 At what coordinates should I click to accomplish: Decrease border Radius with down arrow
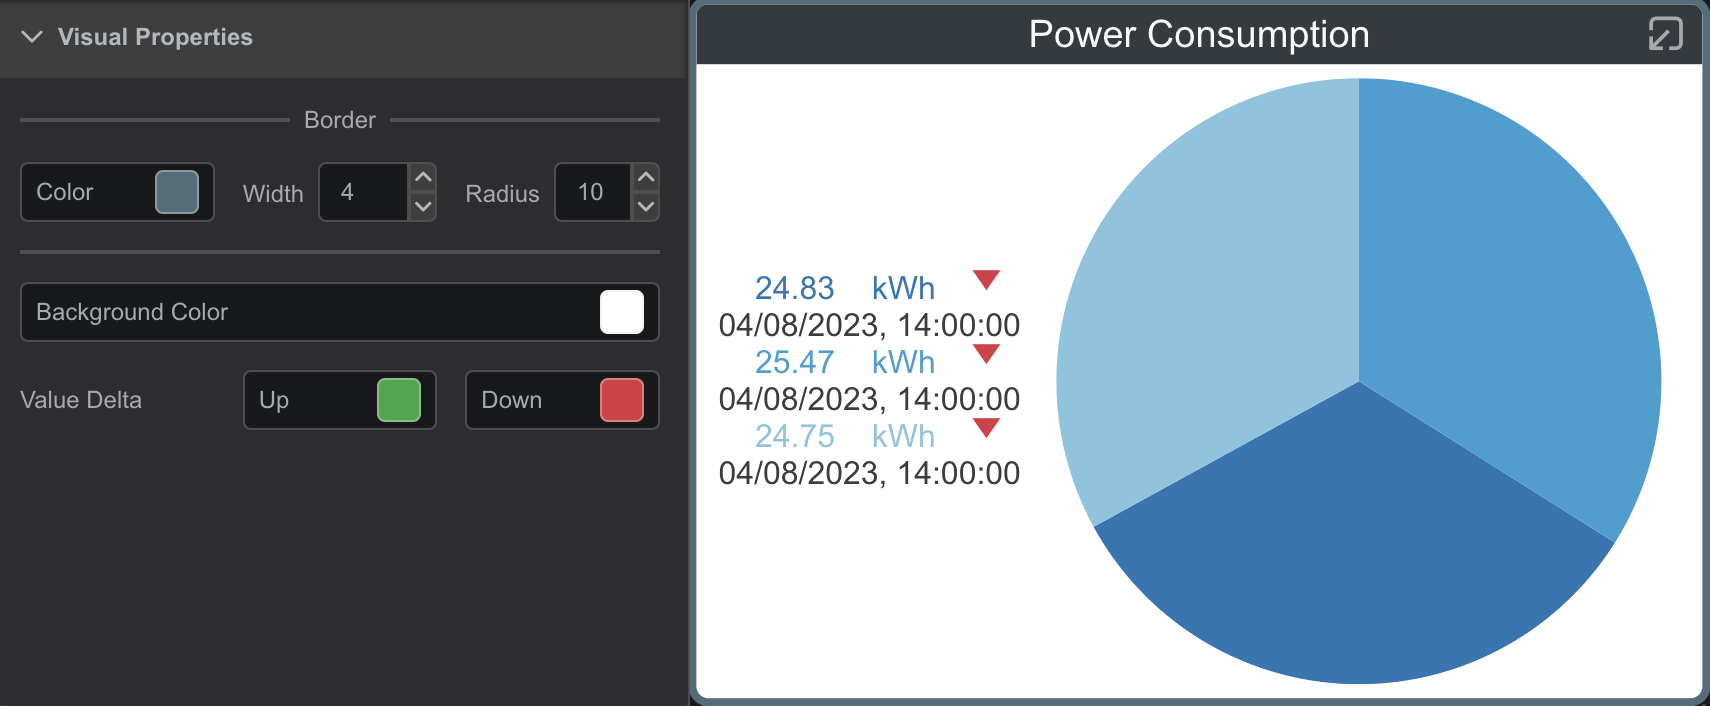click(x=646, y=206)
